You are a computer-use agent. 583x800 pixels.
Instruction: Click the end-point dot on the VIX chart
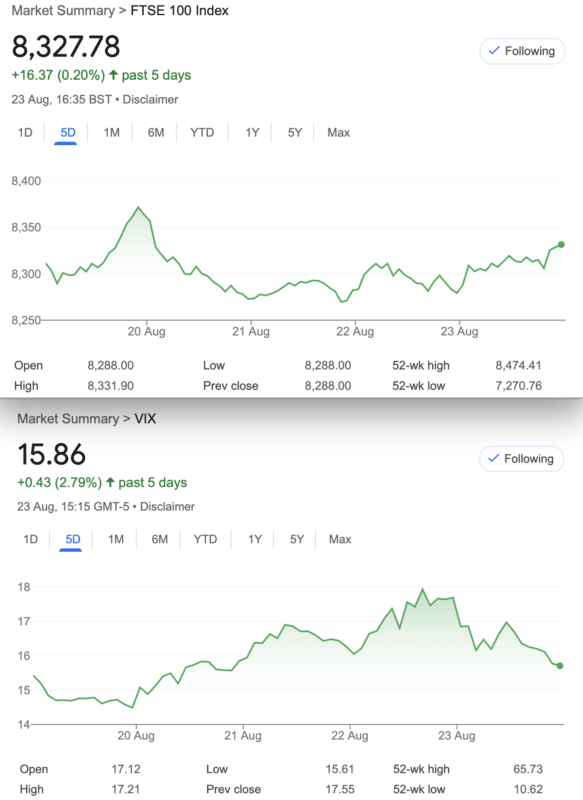tap(560, 666)
